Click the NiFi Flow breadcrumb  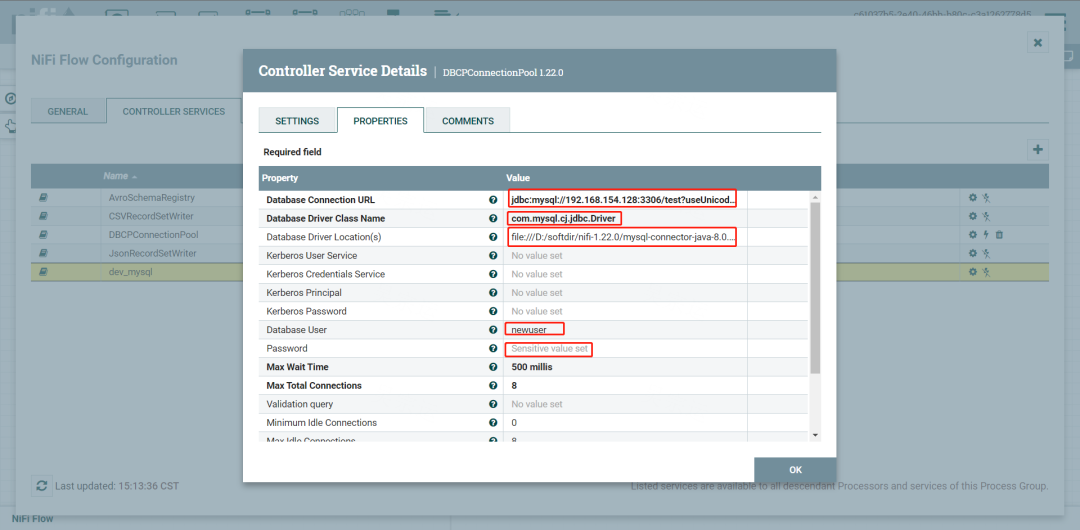pyautogui.click(x=32, y=518)
